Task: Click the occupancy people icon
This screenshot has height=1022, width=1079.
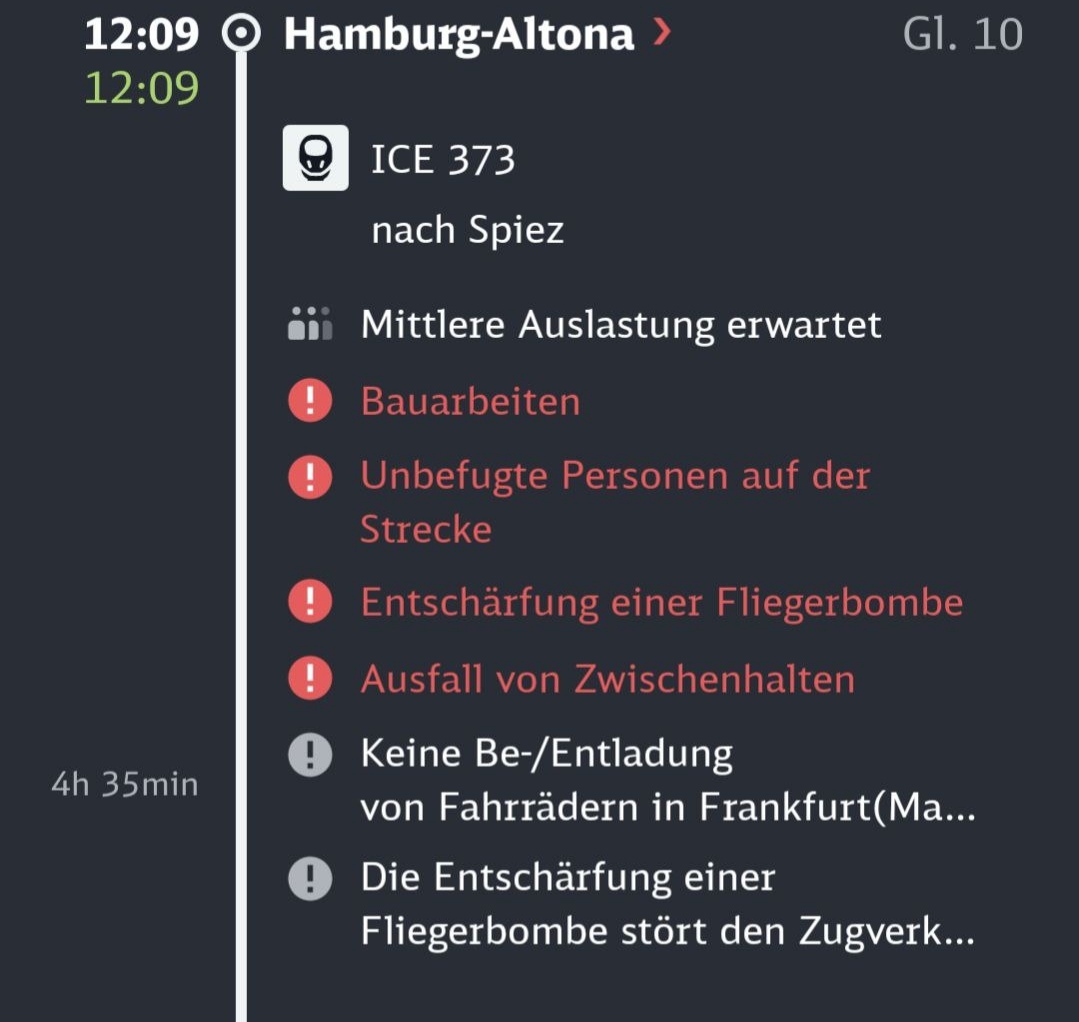Action: point(310,323)
